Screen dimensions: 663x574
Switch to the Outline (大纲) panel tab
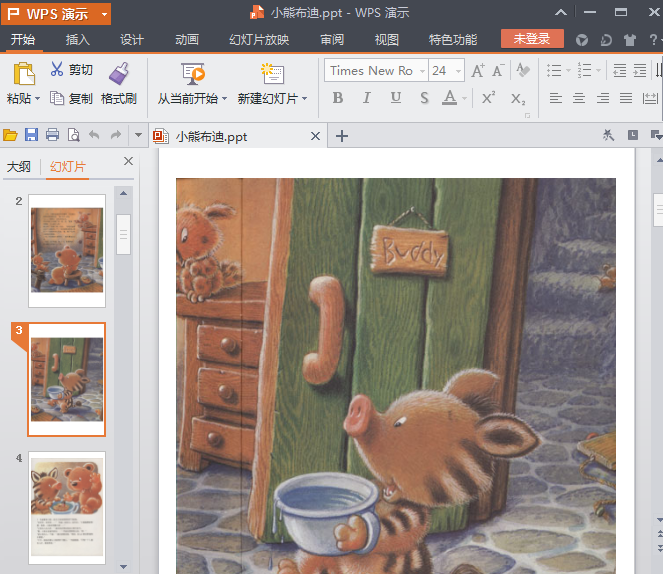19,167
